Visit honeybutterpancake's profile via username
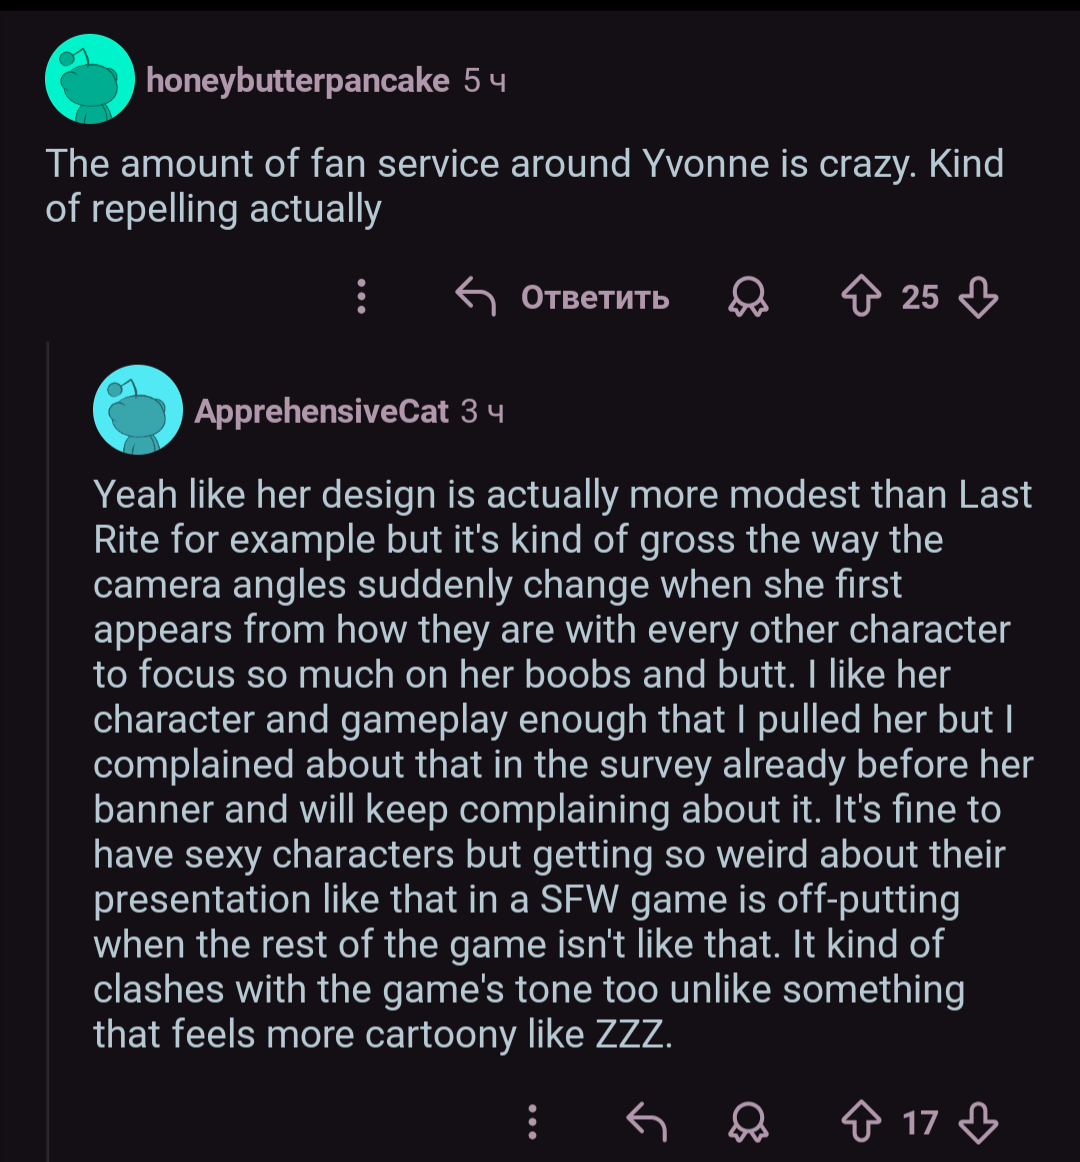 297,80
